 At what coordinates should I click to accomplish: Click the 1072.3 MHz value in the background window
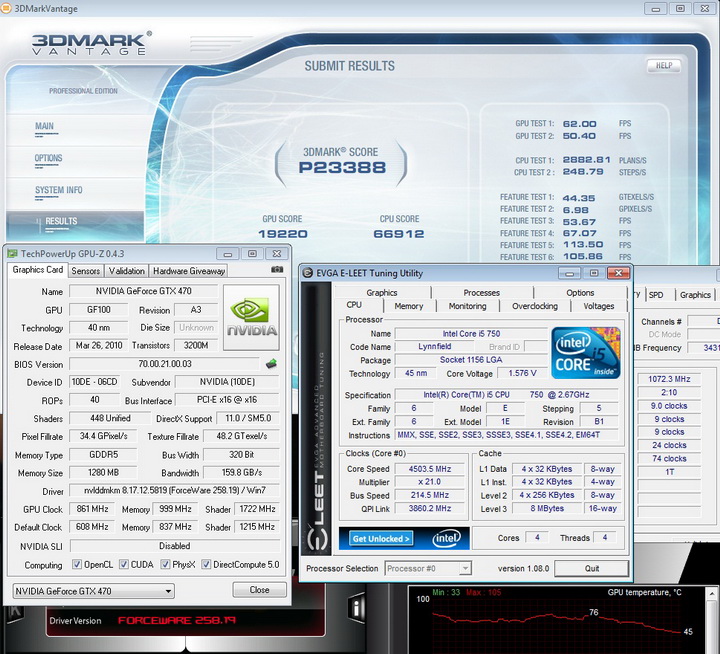[x=669, y=379]
